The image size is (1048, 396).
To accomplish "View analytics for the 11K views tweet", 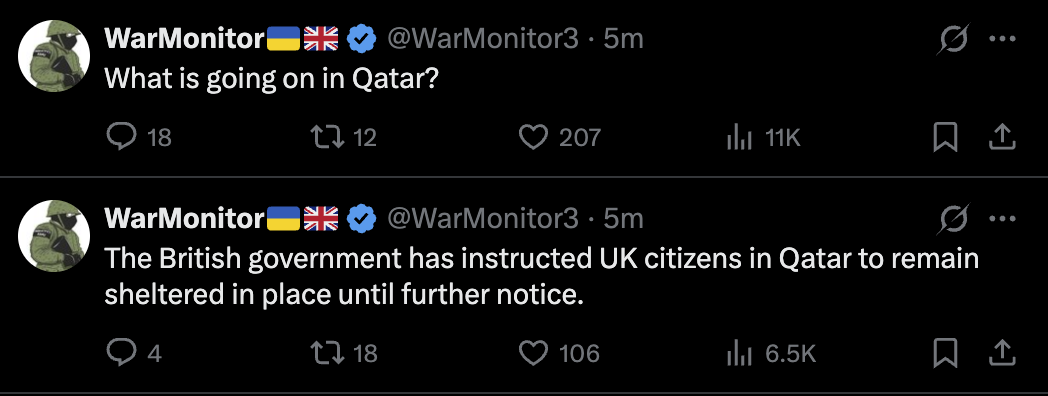I will coord(739,138).
